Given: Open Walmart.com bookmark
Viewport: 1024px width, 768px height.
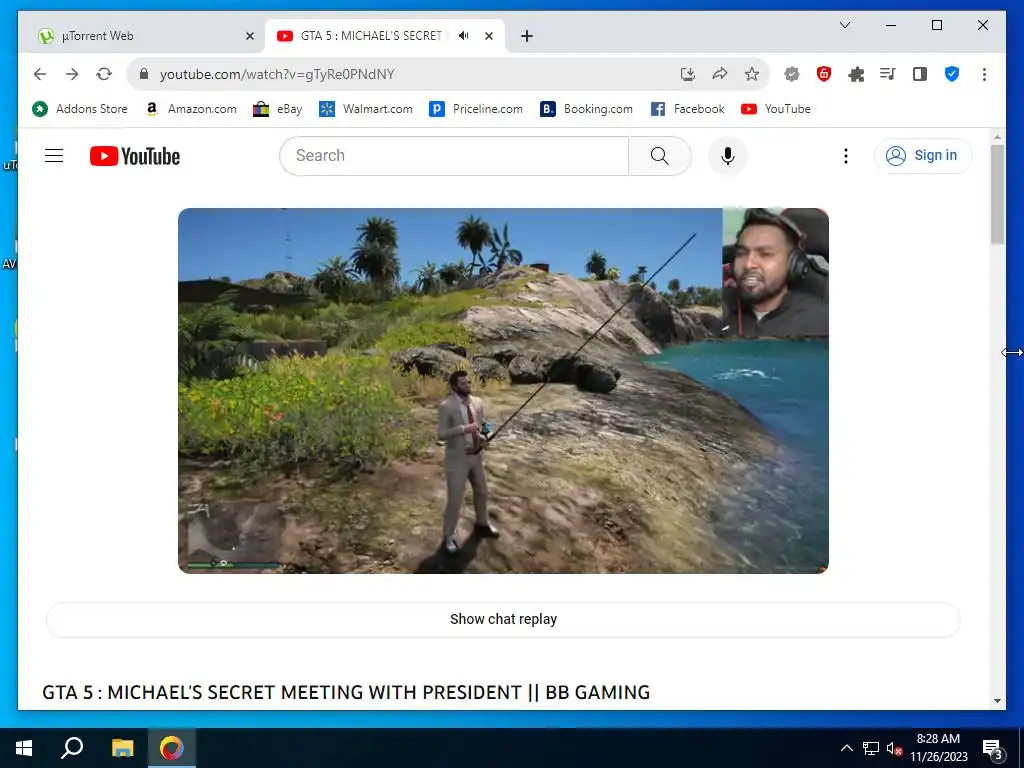Looking at the screenshot, I should 366,109.
